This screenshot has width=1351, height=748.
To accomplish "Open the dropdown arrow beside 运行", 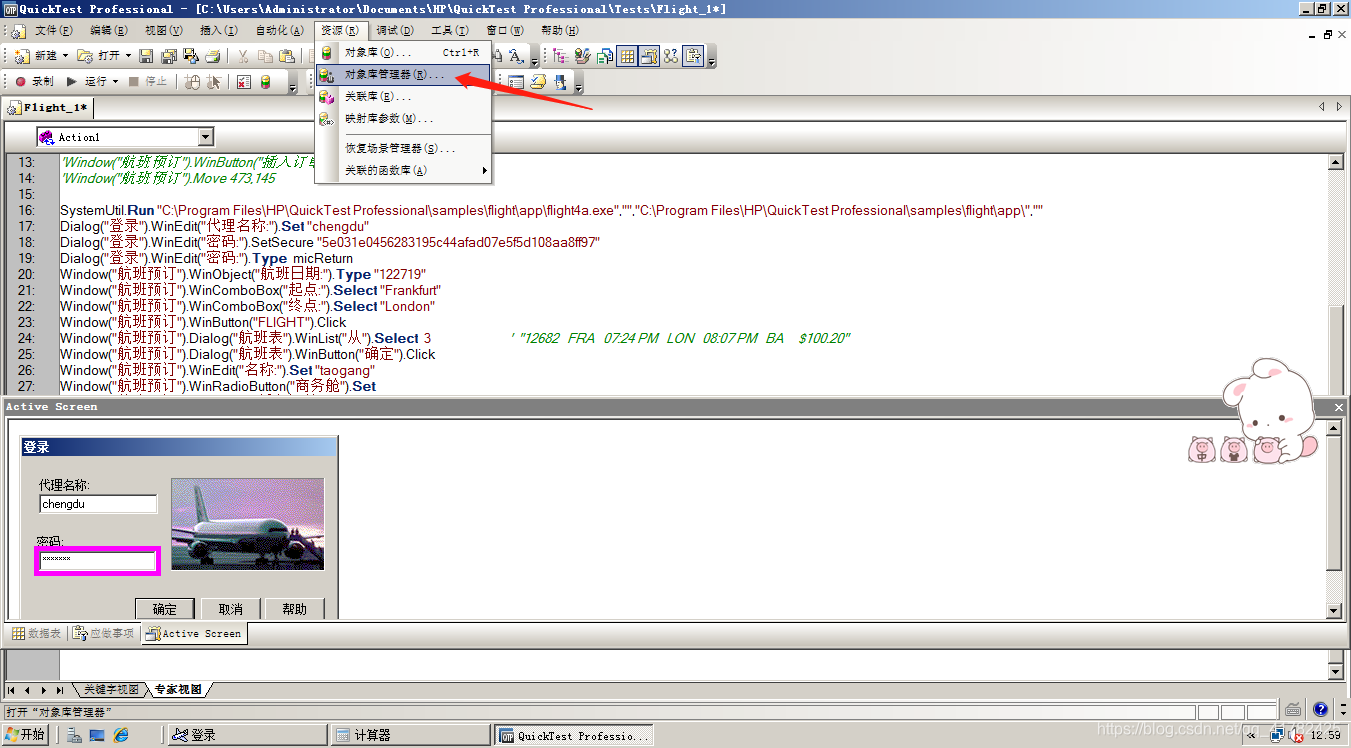I will [116, 82].
